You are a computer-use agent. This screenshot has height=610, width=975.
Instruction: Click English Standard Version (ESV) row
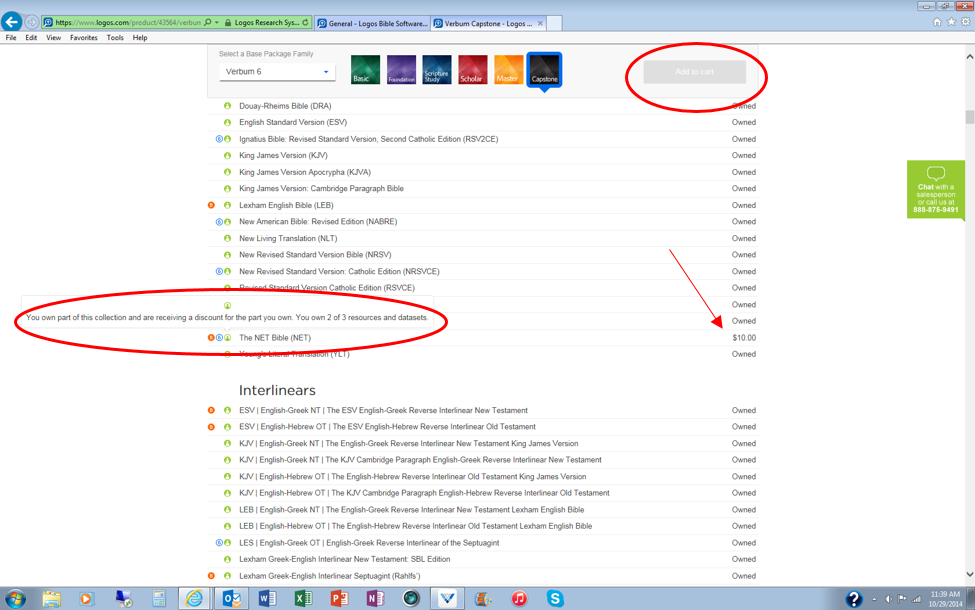coord(483,122)
